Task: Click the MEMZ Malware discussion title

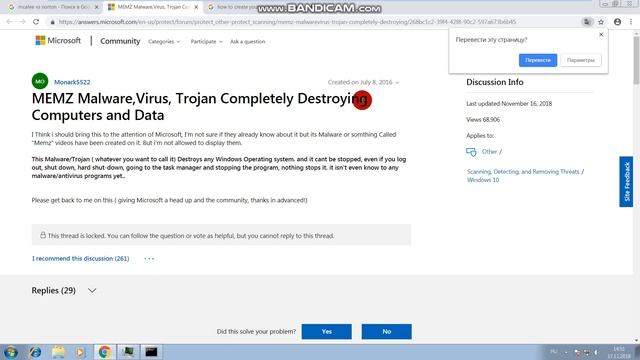Action: pyautogui.click(x=200, y=107)
